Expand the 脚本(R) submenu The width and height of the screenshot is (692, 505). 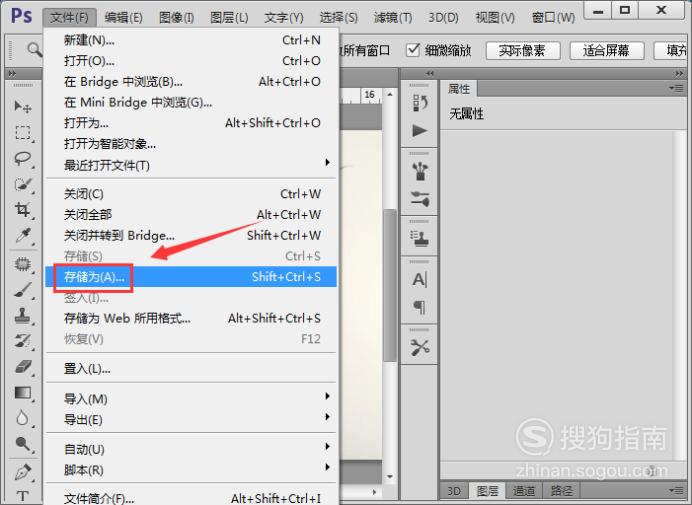[x=327, y=467]
